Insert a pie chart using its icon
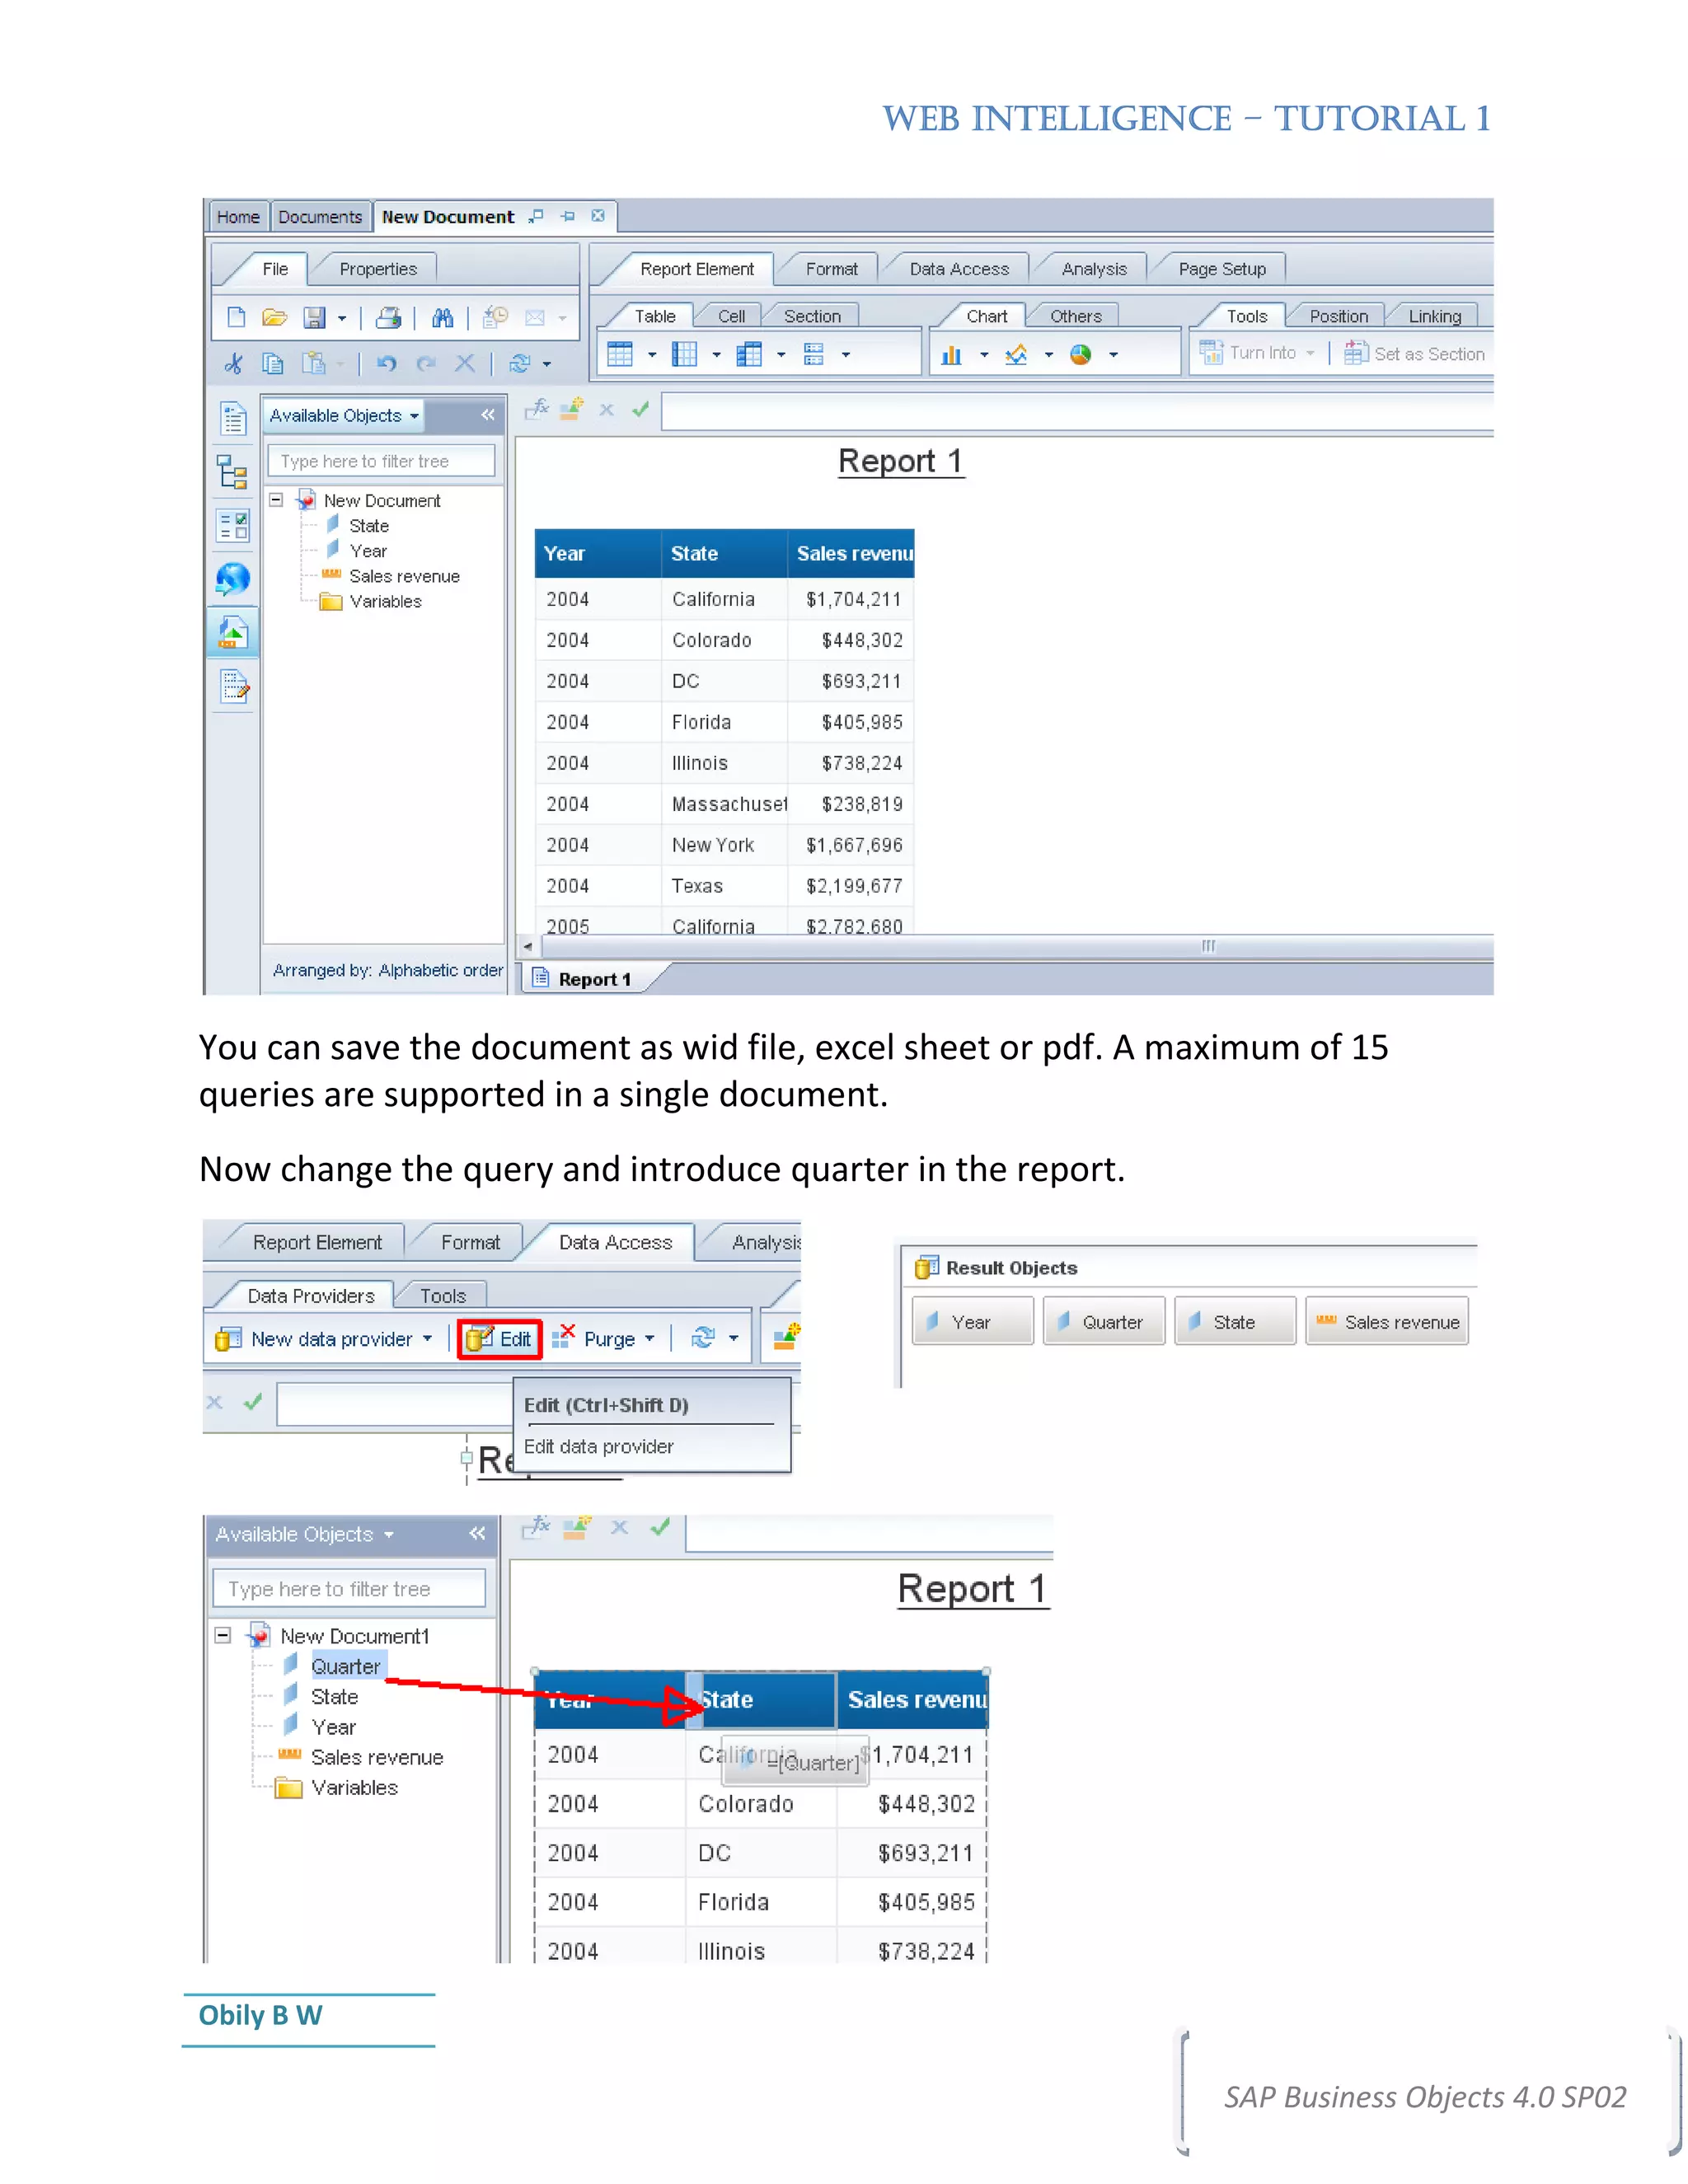 coord(1080,354)
